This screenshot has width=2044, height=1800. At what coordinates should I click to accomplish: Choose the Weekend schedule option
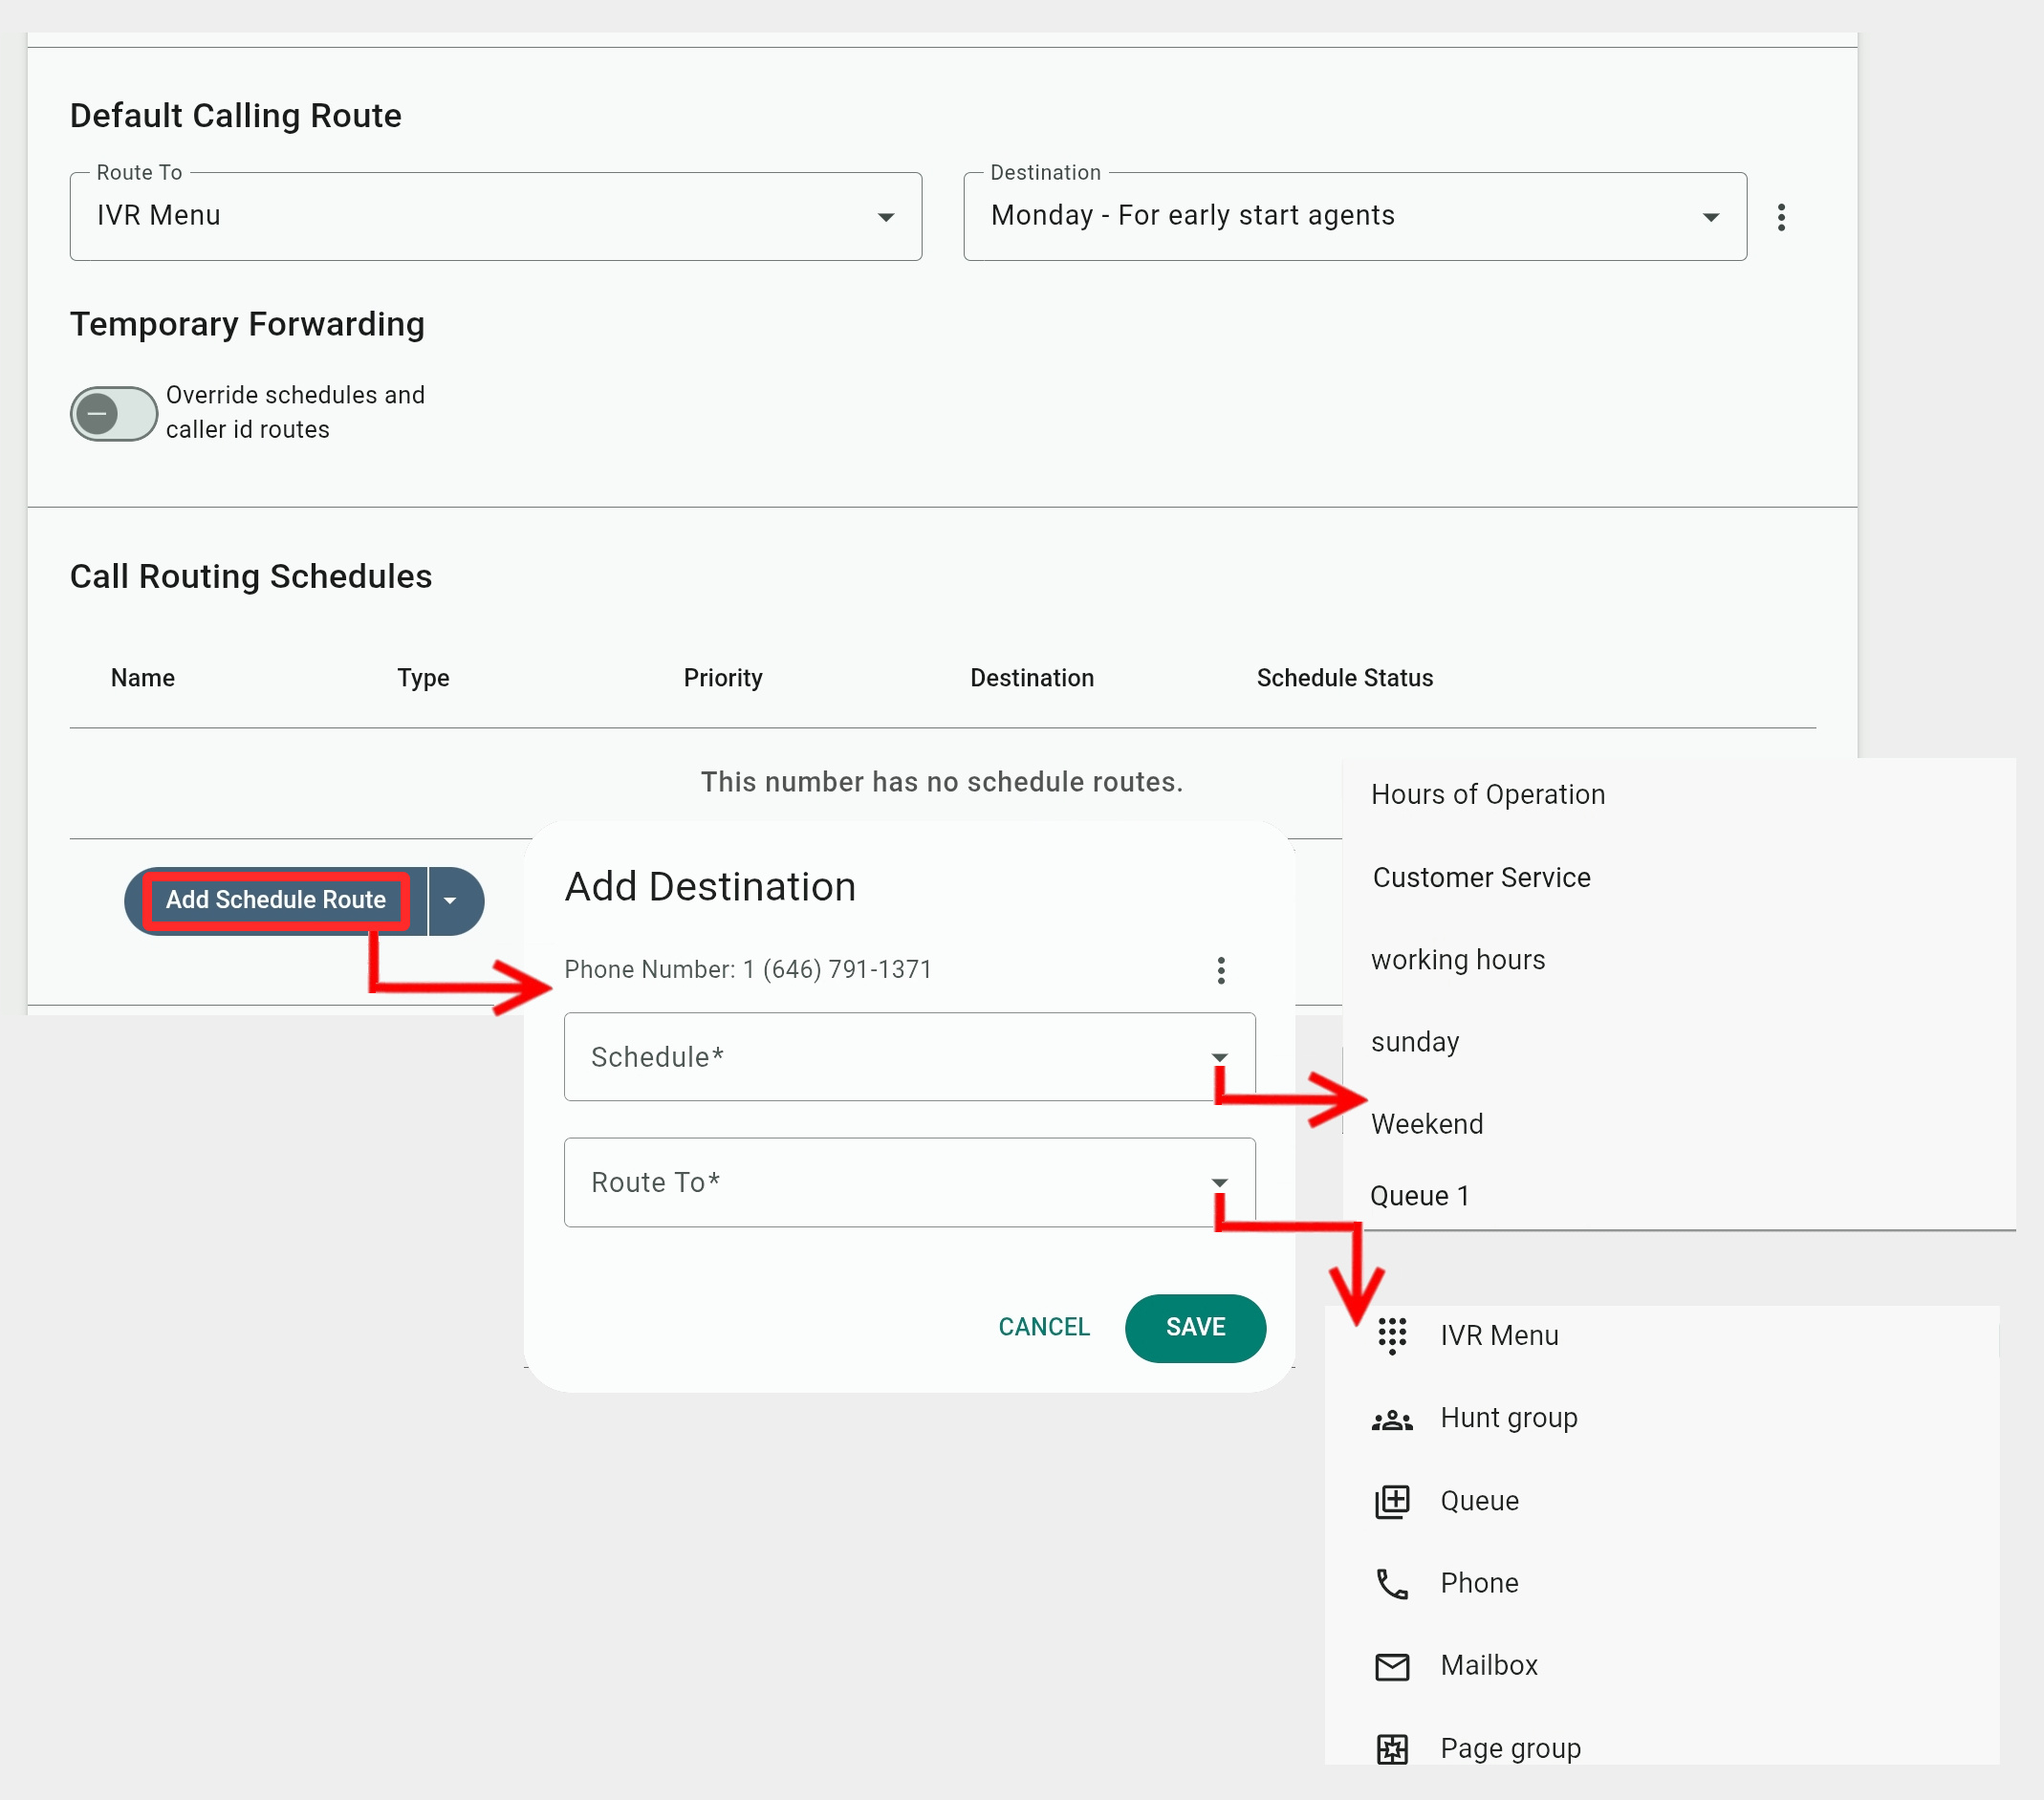click(1427, 1124)
